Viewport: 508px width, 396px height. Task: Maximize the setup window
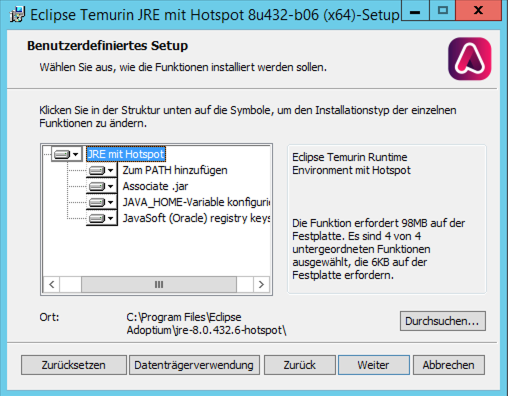[443, 11]
